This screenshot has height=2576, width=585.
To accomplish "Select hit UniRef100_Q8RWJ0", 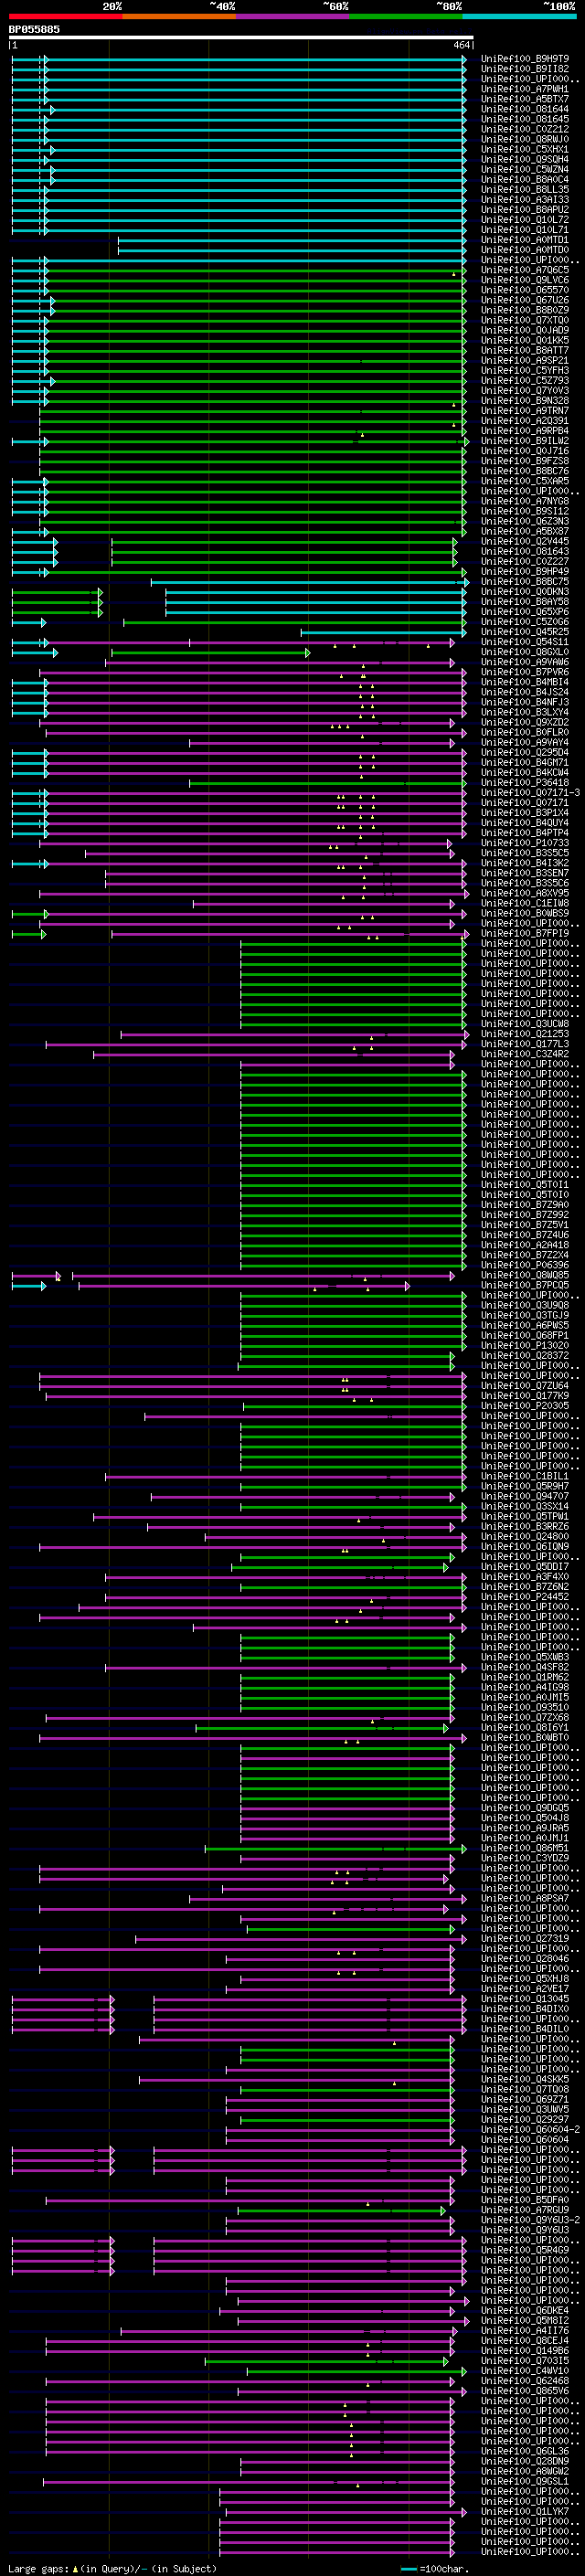I will pyautogui.click(x=525, y=139).
